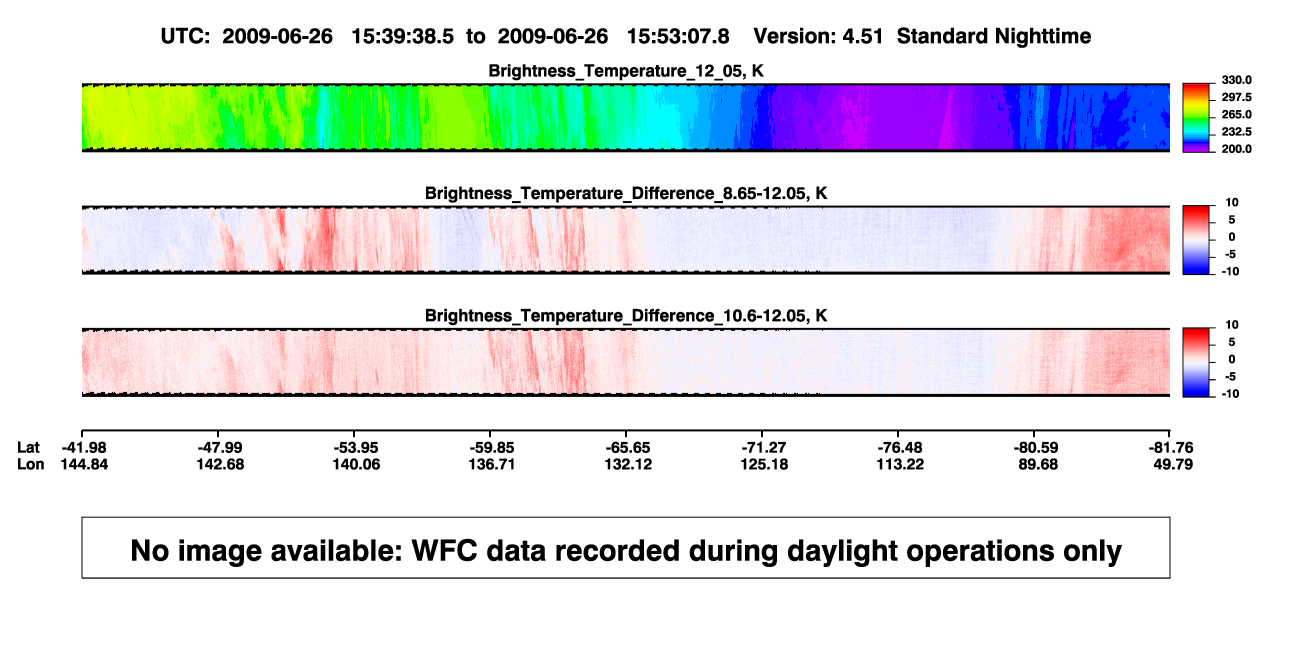Click latitude value '-76.48'
The image size is (1300, 667).
pos(898,447)
